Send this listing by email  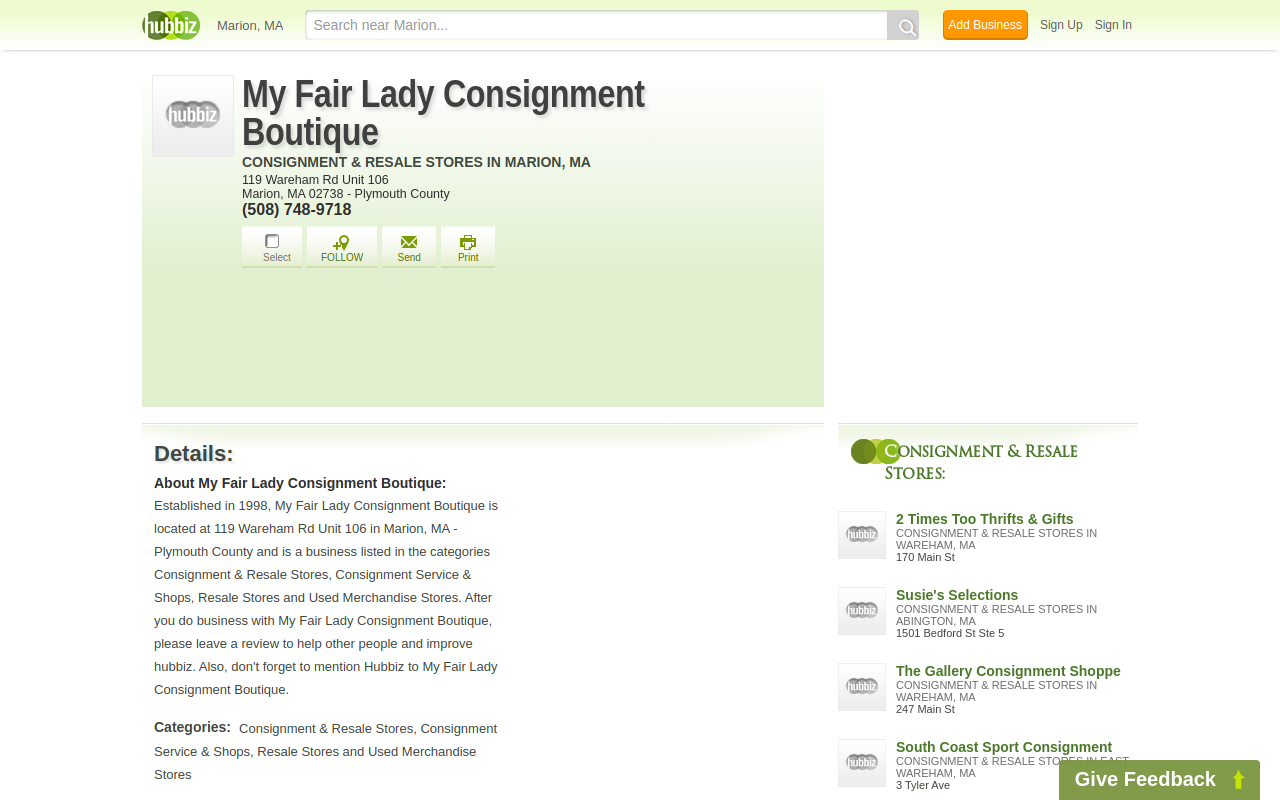pyautogui.click(x=409, y=247)
